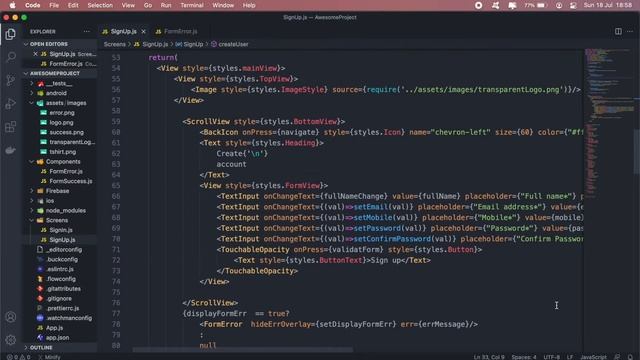Viewport: 640px width, 360px height.
Task: Open app.json file
Action: pos(57,338)
